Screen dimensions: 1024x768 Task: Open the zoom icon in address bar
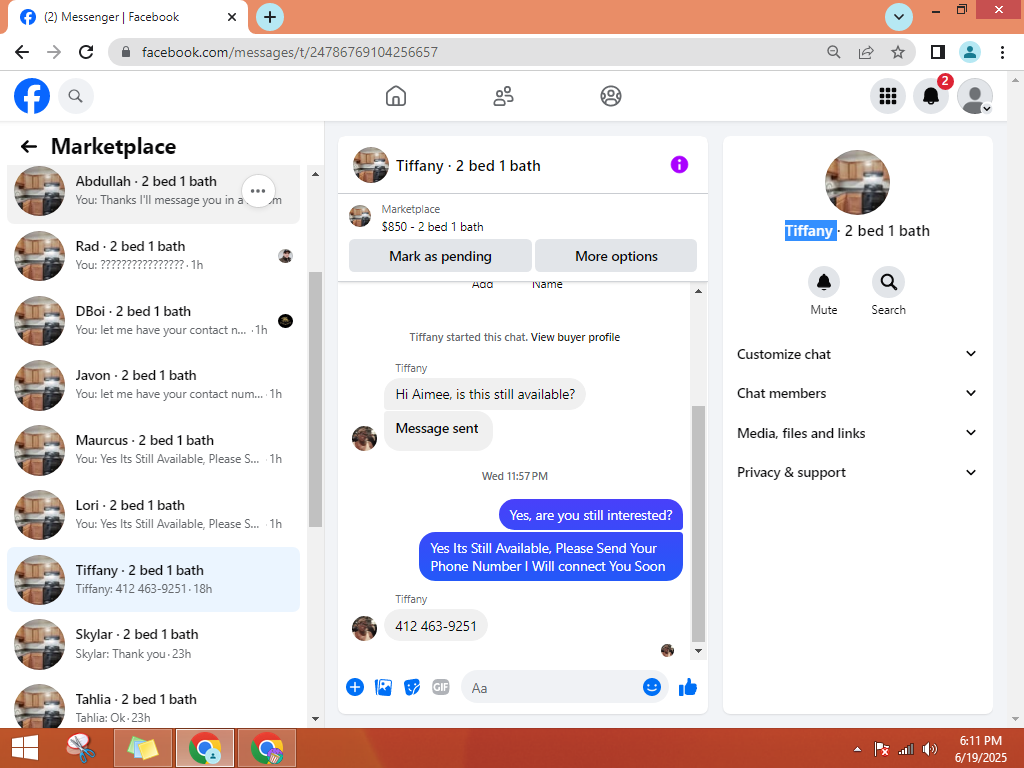point(833,52)
